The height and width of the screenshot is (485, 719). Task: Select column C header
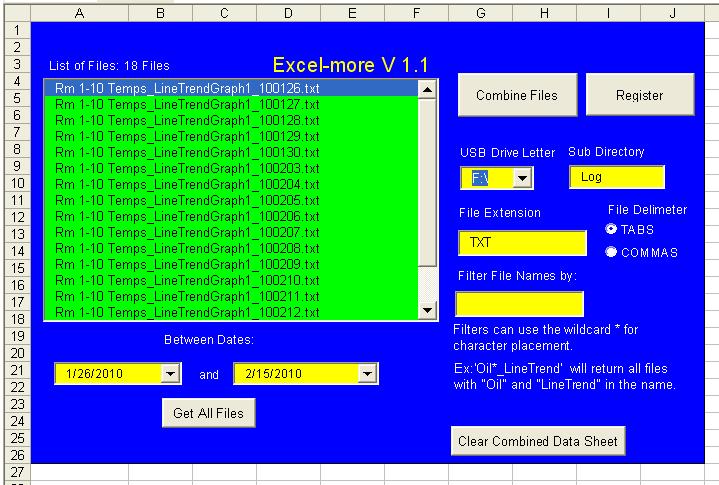(x=224, y=13)
